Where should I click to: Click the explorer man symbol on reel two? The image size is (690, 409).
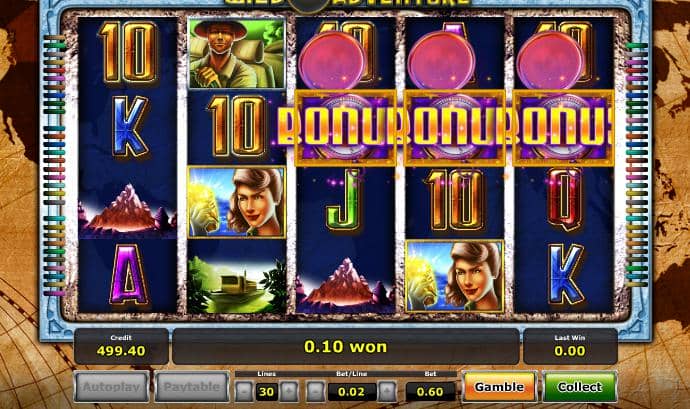pyautogui.click(x=237, y=53)
